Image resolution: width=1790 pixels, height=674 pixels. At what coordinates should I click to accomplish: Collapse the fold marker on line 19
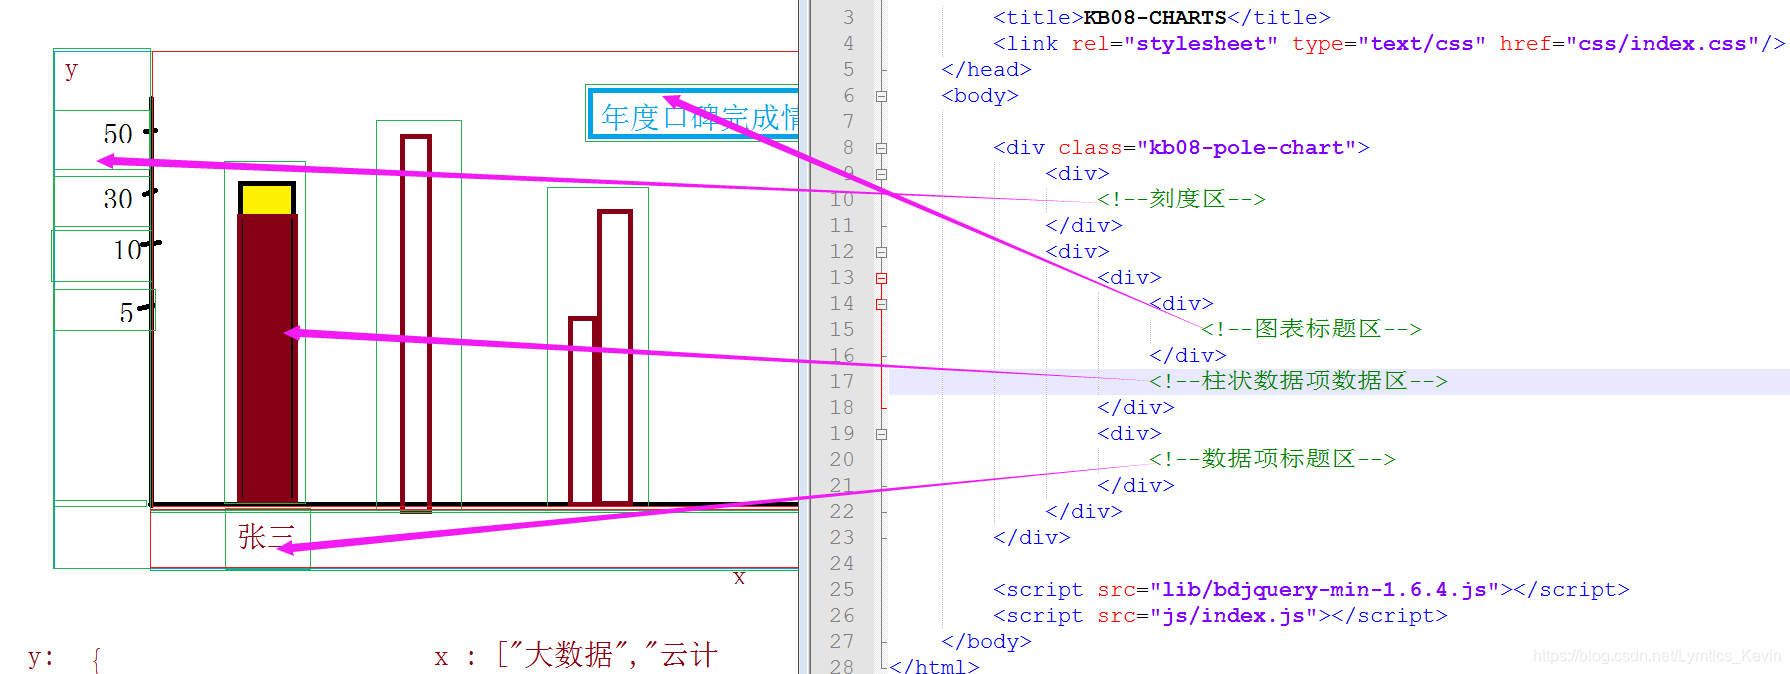pyautogui.click(x=881, y=434)
